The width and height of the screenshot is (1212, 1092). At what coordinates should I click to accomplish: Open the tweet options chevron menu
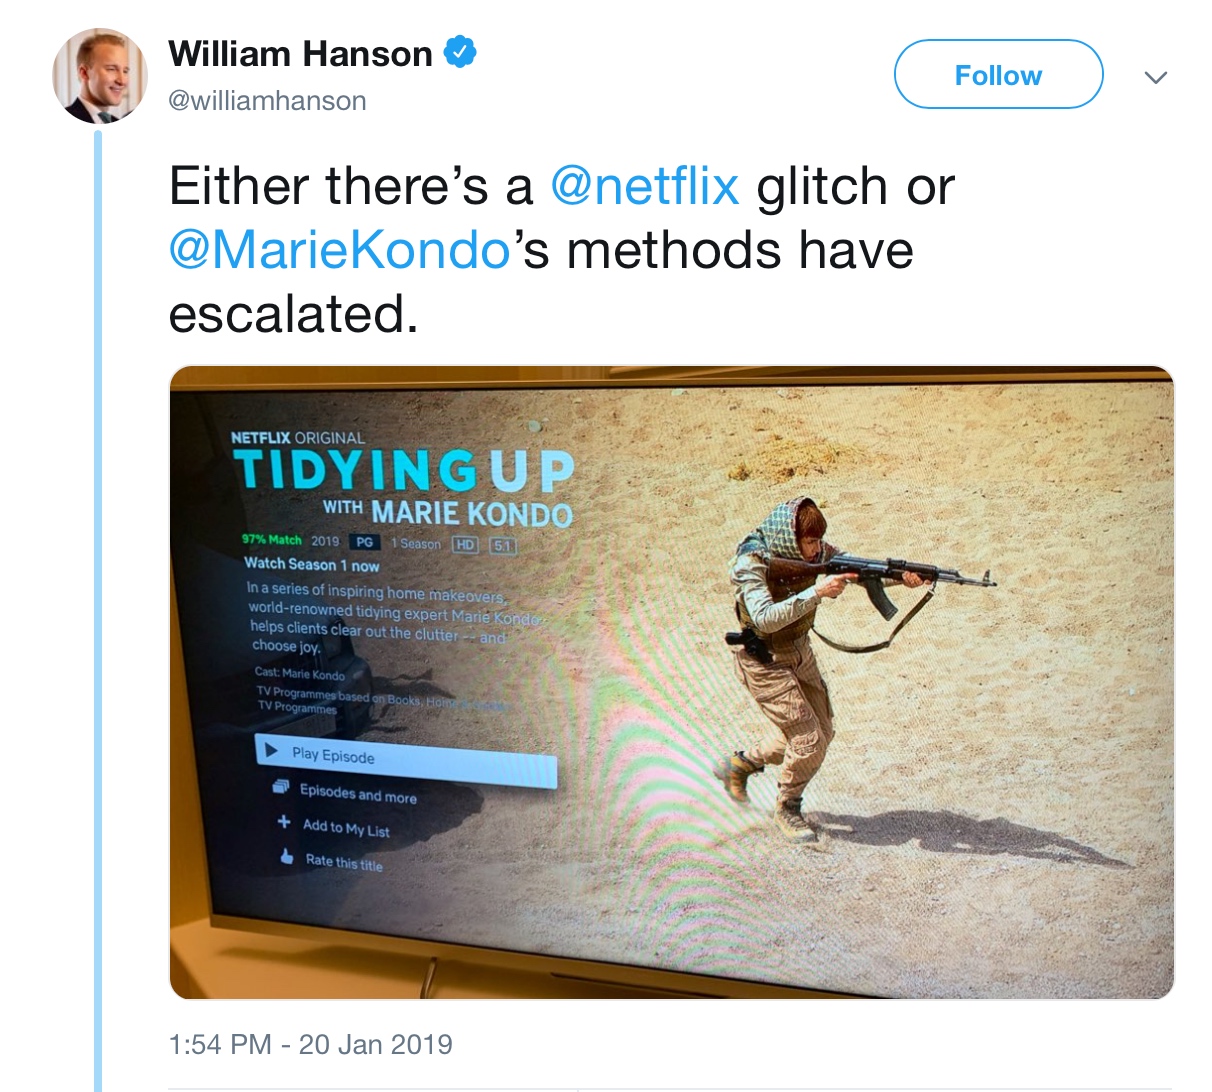[1155, 77]
